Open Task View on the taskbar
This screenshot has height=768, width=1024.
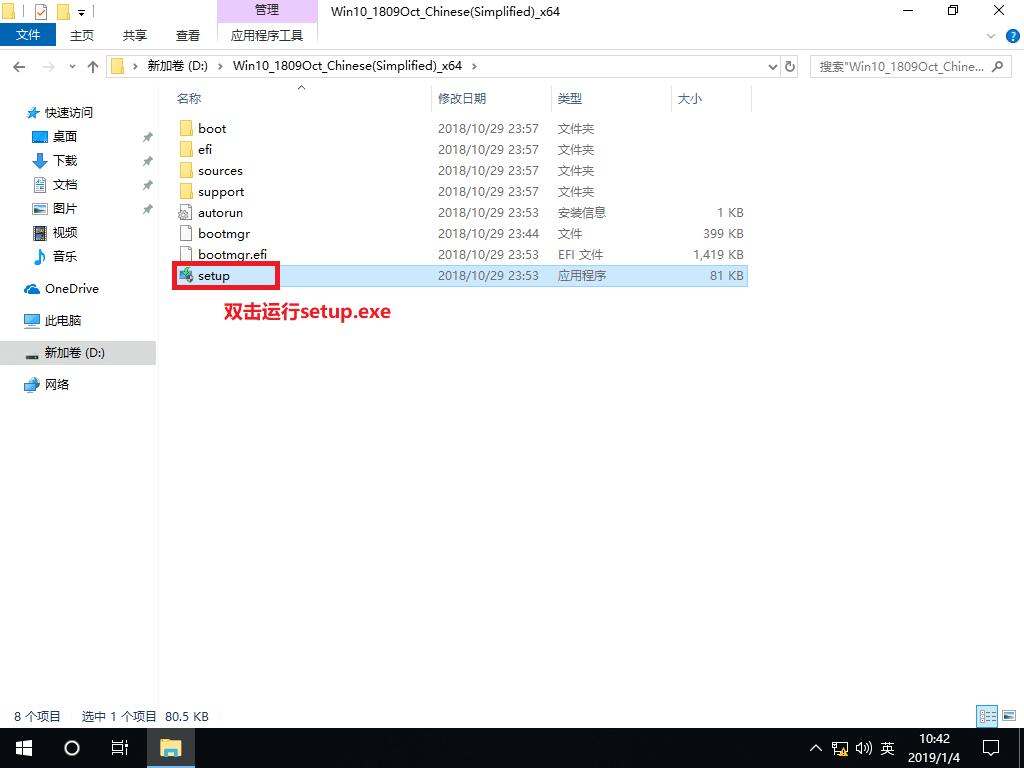tap(120, 748)
